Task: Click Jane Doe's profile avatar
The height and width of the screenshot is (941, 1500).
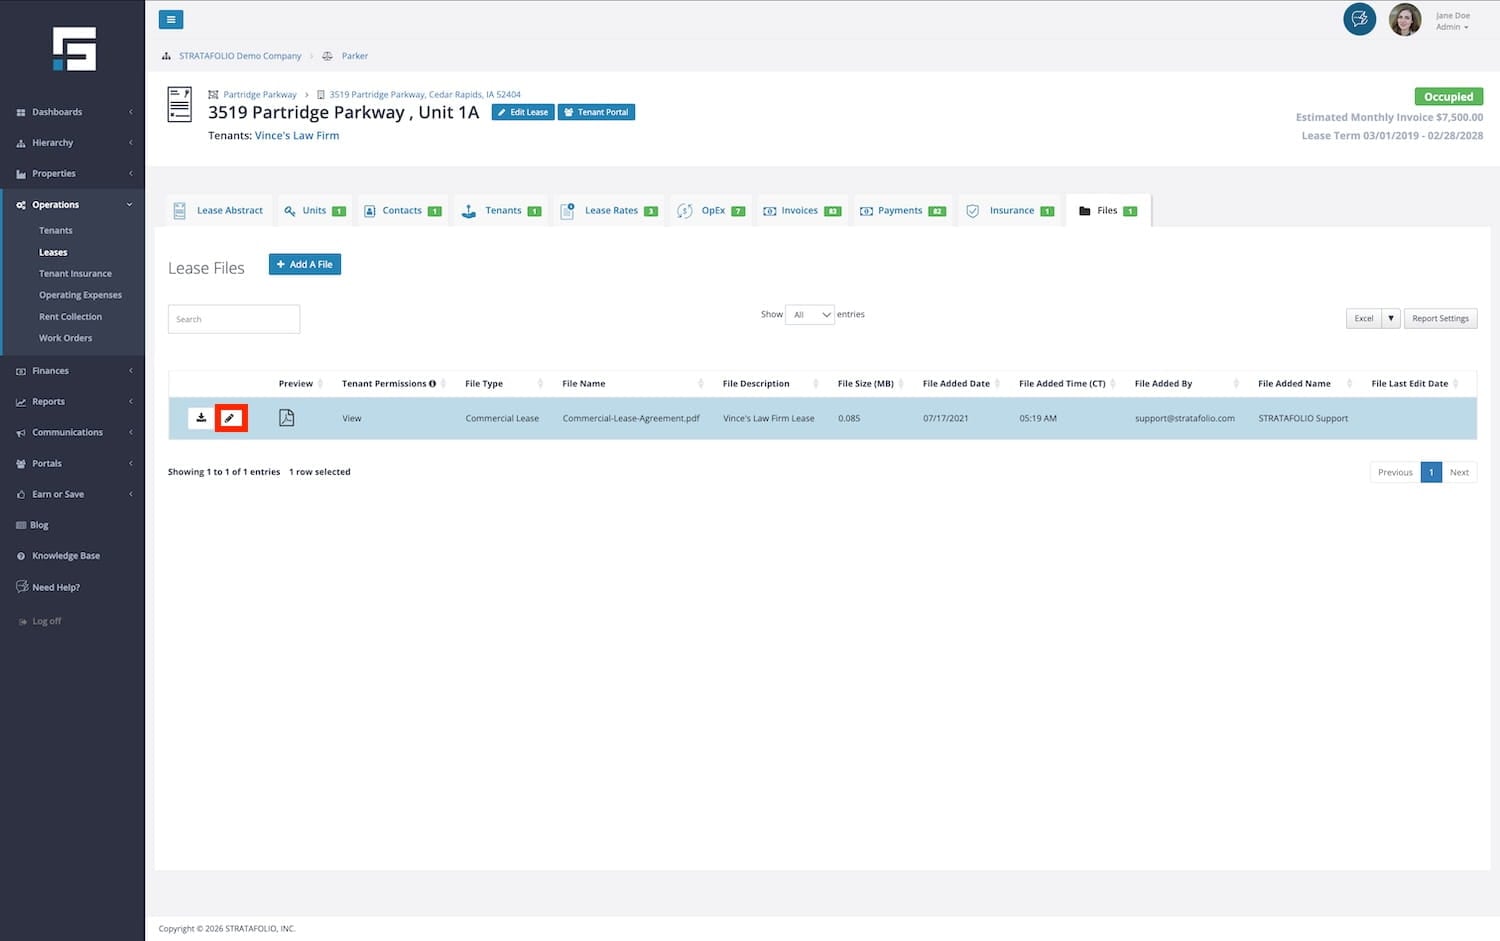Action: pos(1404,20)
